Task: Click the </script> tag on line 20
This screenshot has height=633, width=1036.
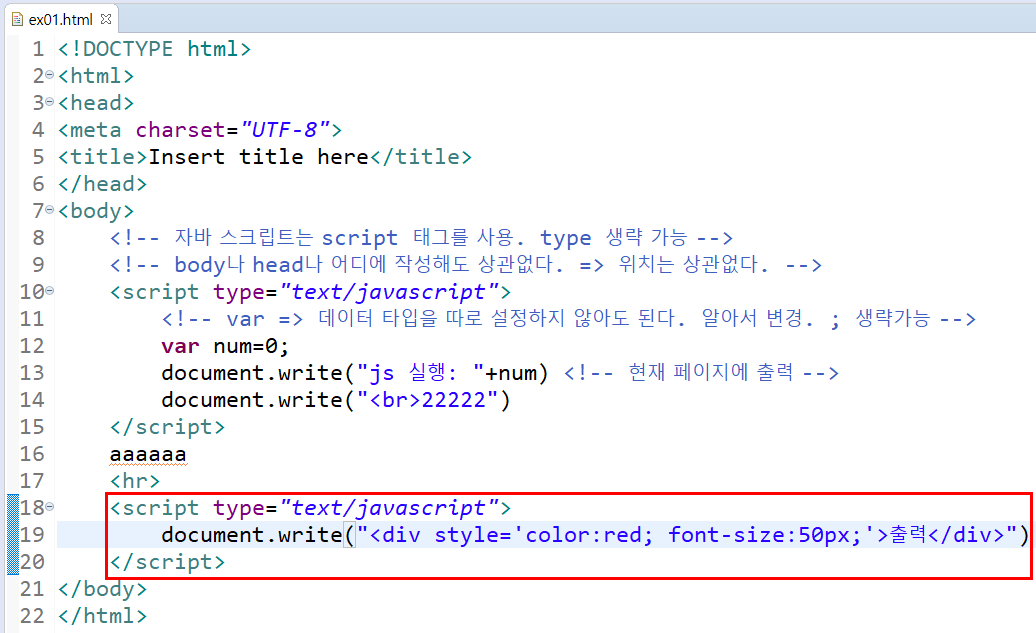Action: [168, 562]
